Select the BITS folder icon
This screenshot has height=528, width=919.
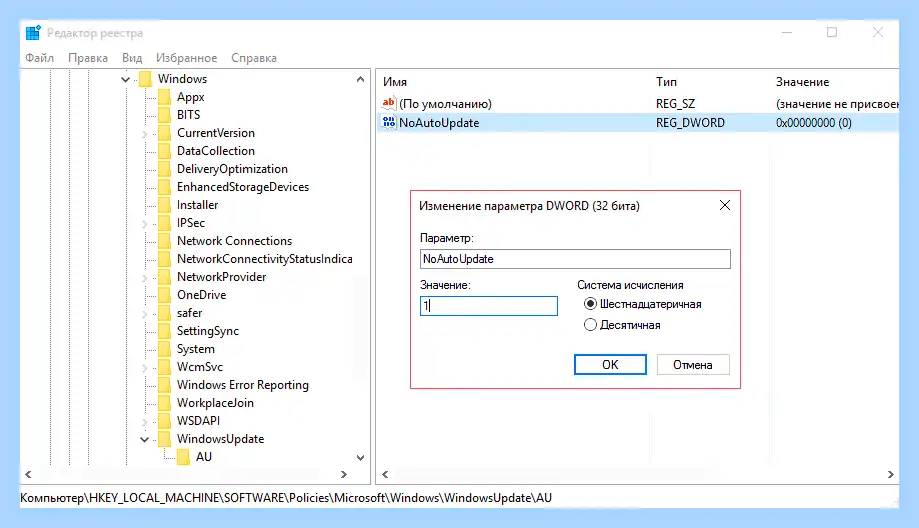(x=165, y=115)
